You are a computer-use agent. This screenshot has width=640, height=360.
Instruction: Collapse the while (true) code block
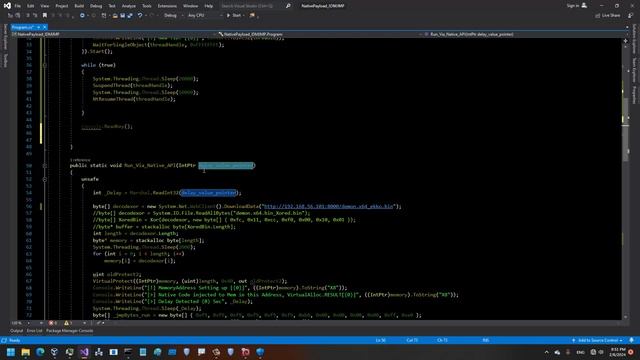click(x=45, y=65)
